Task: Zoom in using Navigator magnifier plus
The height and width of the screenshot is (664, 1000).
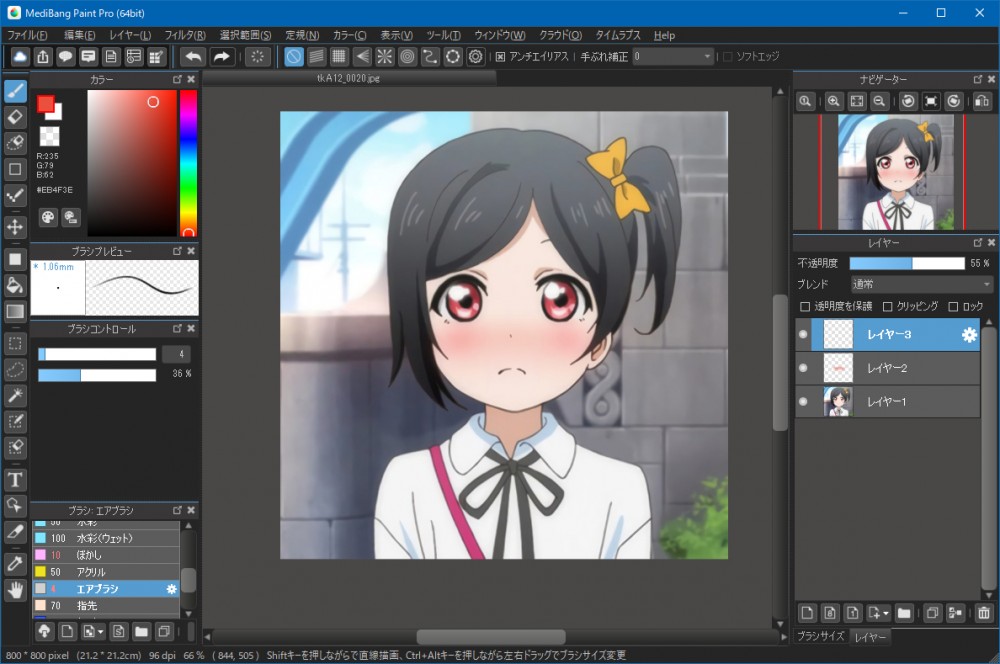Action: (834, 101)
